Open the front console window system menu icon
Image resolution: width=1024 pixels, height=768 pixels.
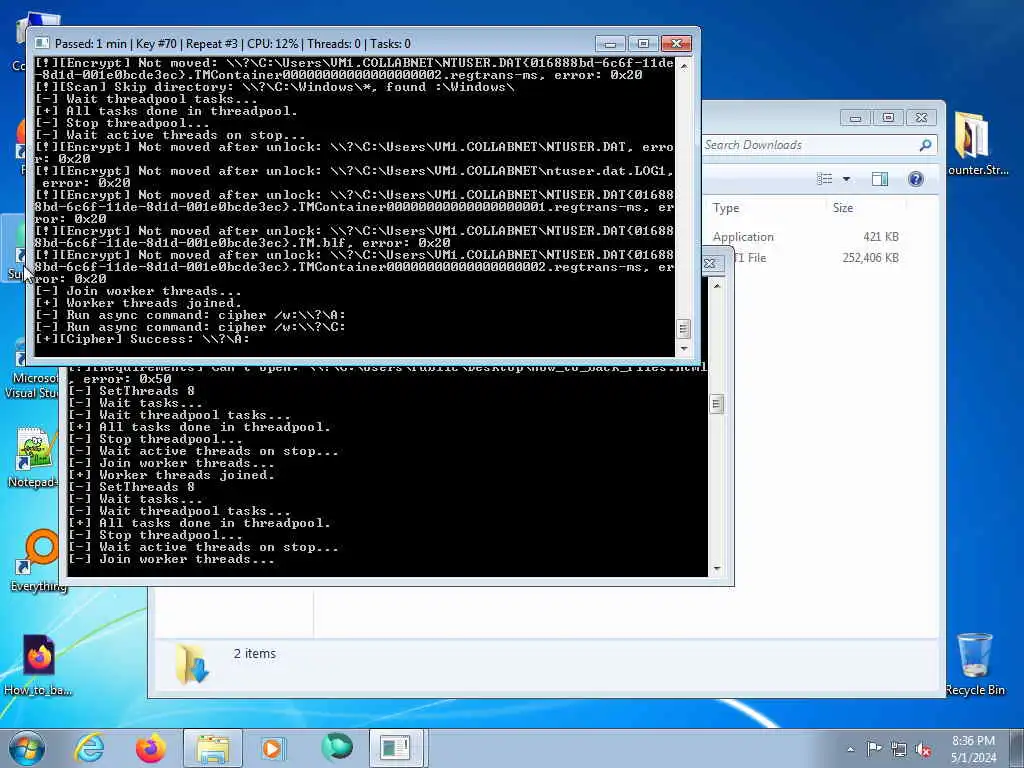(x=42, y=43)
